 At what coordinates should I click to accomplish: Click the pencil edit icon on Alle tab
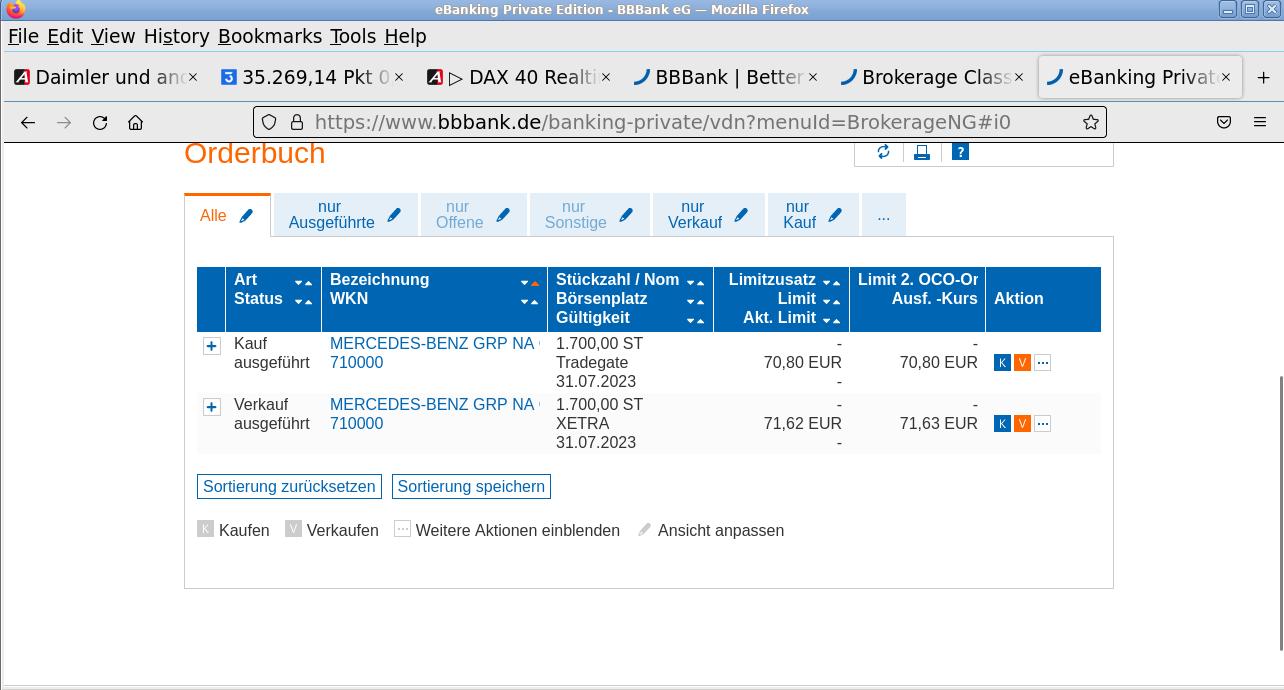[246, 215]
